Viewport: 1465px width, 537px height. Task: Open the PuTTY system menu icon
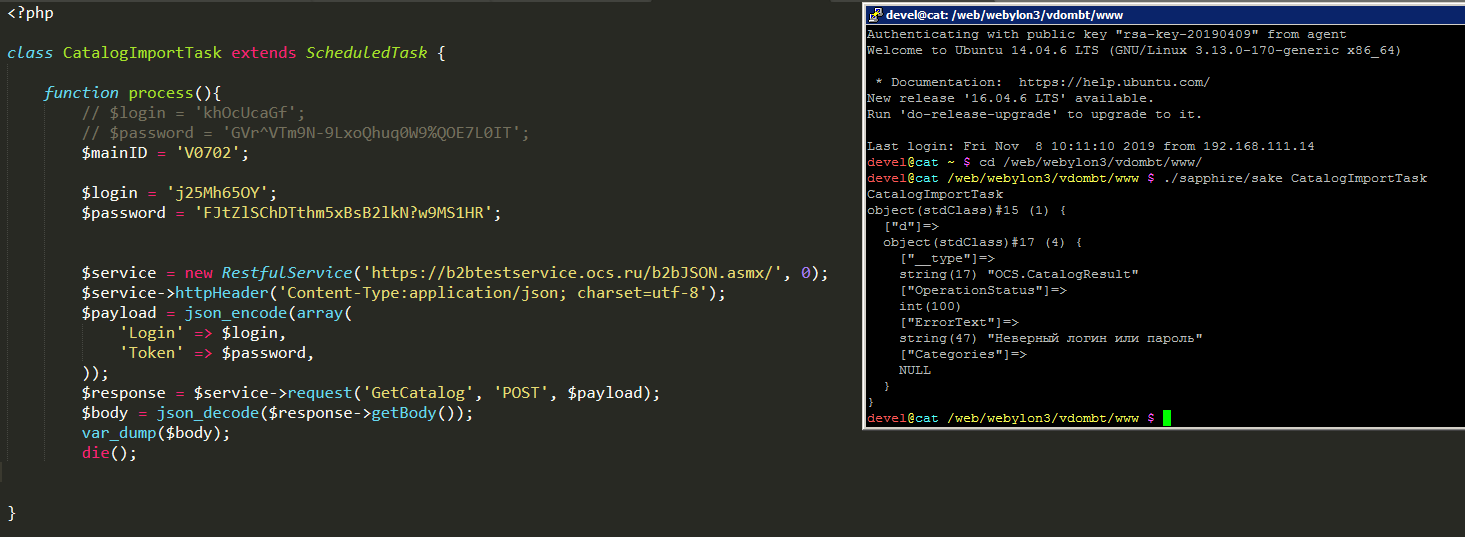pos(875,14)
